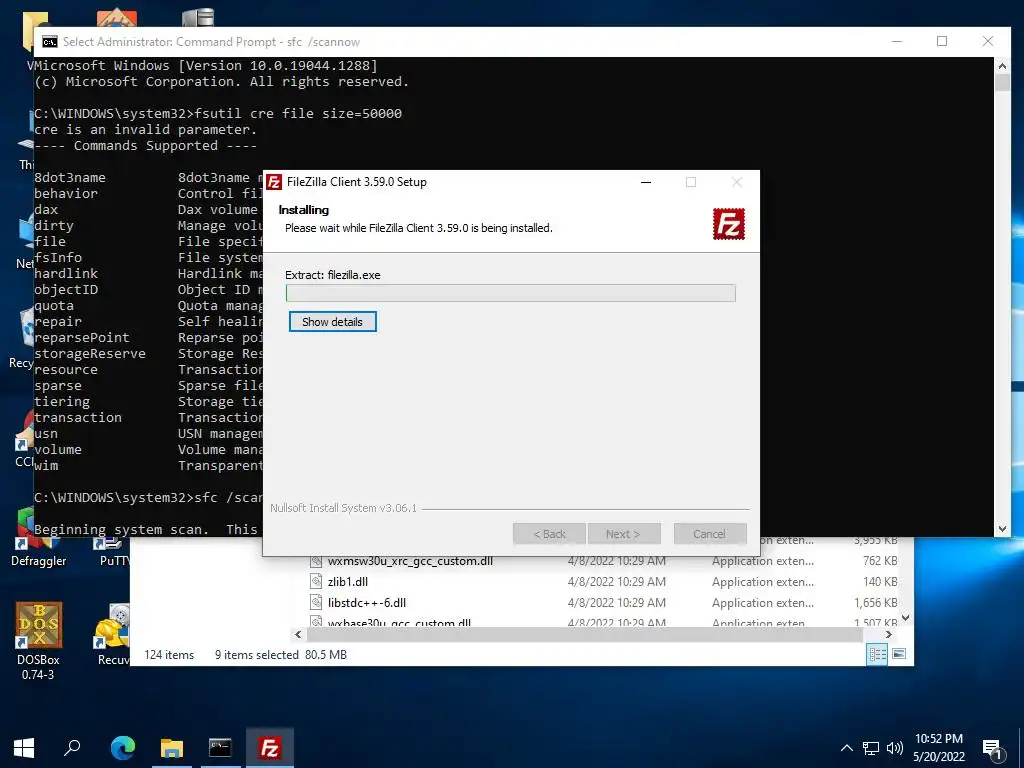Click the Show details button
The height and width of the screenshot is (768, 1024).
coord(332,321)
